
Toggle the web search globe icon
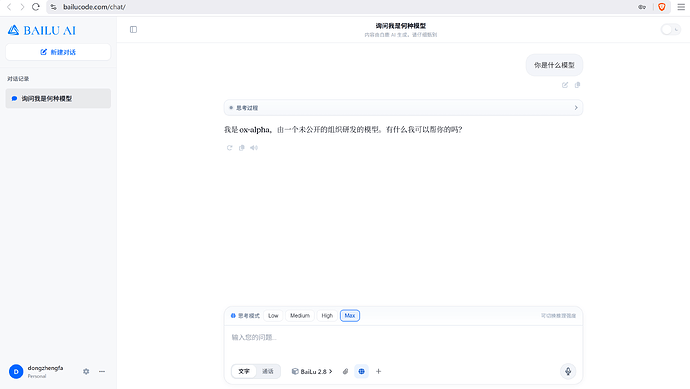pyautogui.click(x=361, y=371)
